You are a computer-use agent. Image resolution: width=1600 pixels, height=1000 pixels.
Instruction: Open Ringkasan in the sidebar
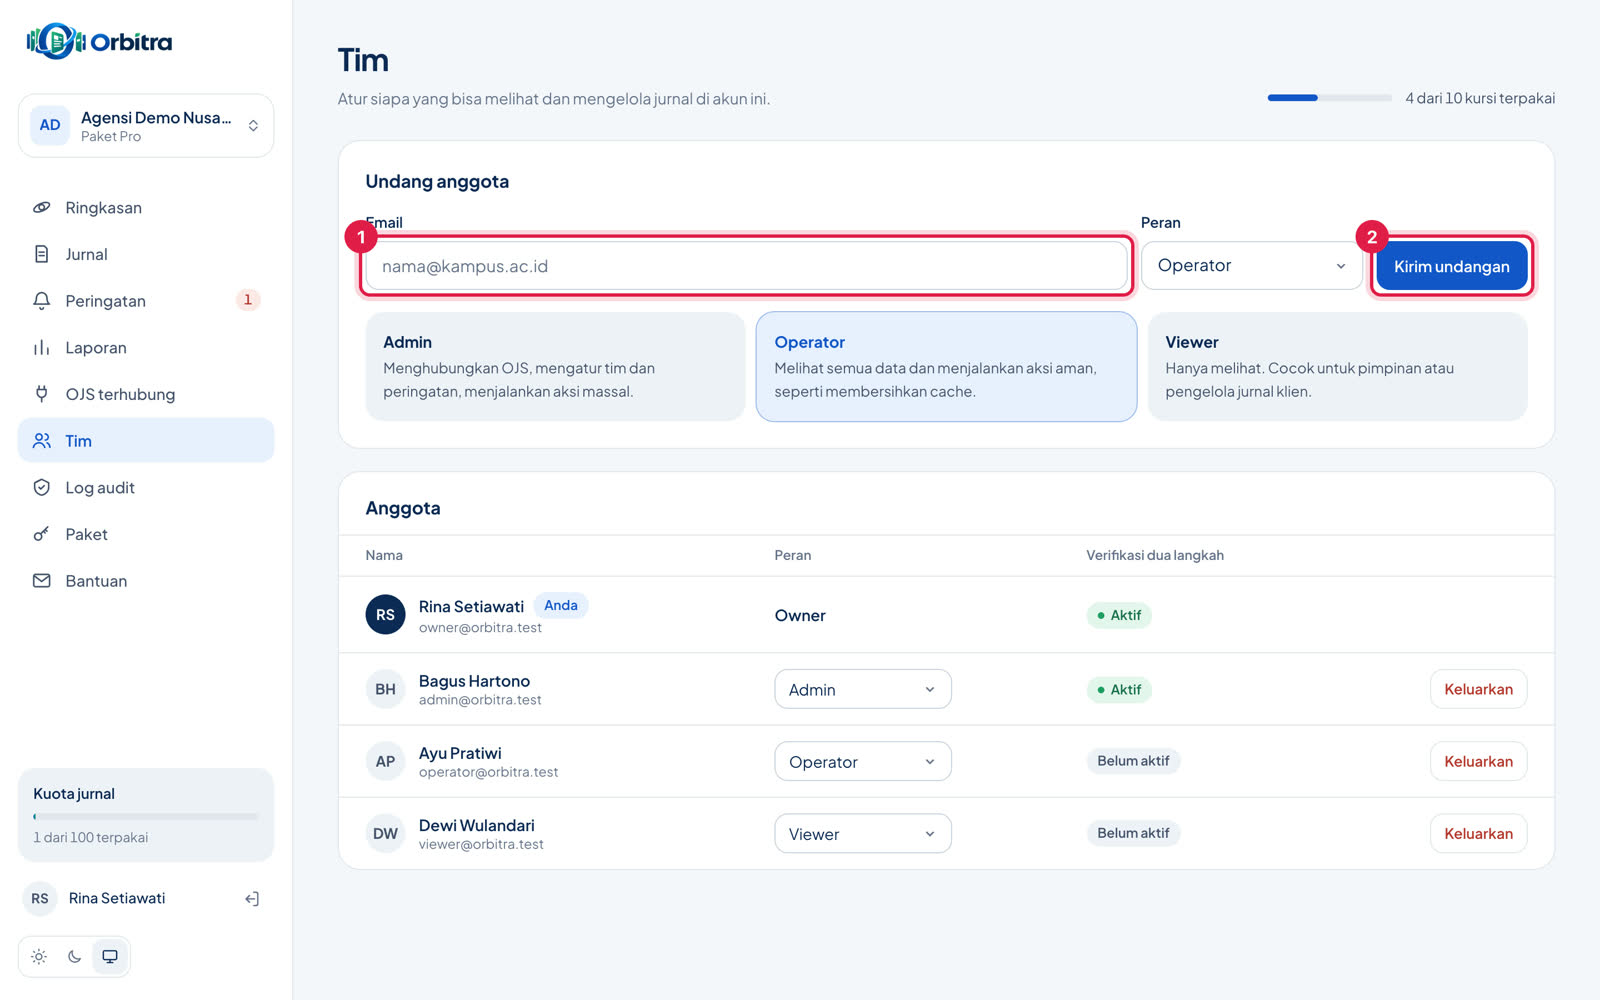click(146, 208)
